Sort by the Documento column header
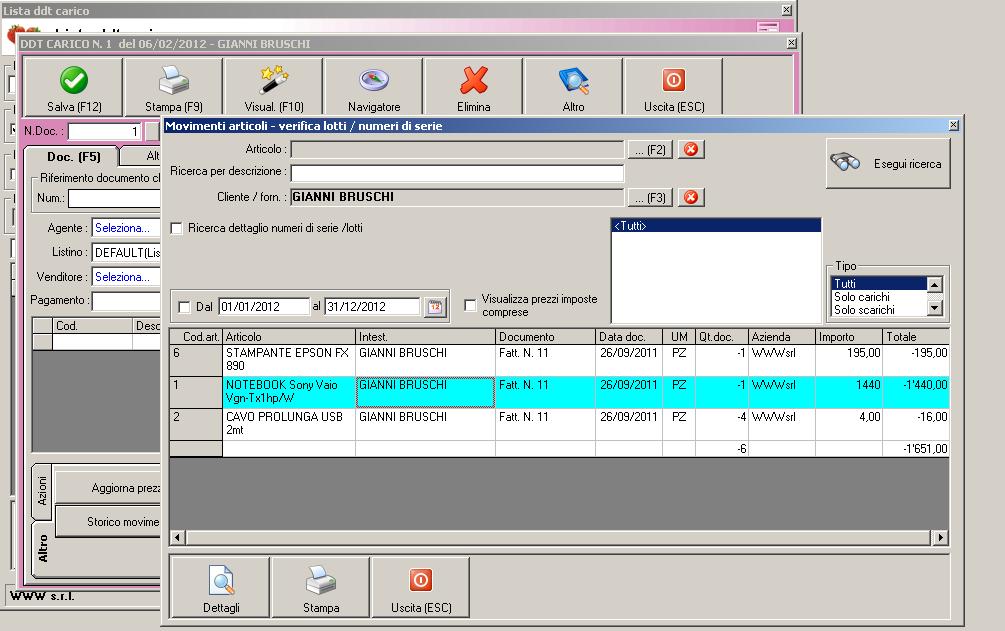This screenshot has width=1005, height=631. (545, 337)
